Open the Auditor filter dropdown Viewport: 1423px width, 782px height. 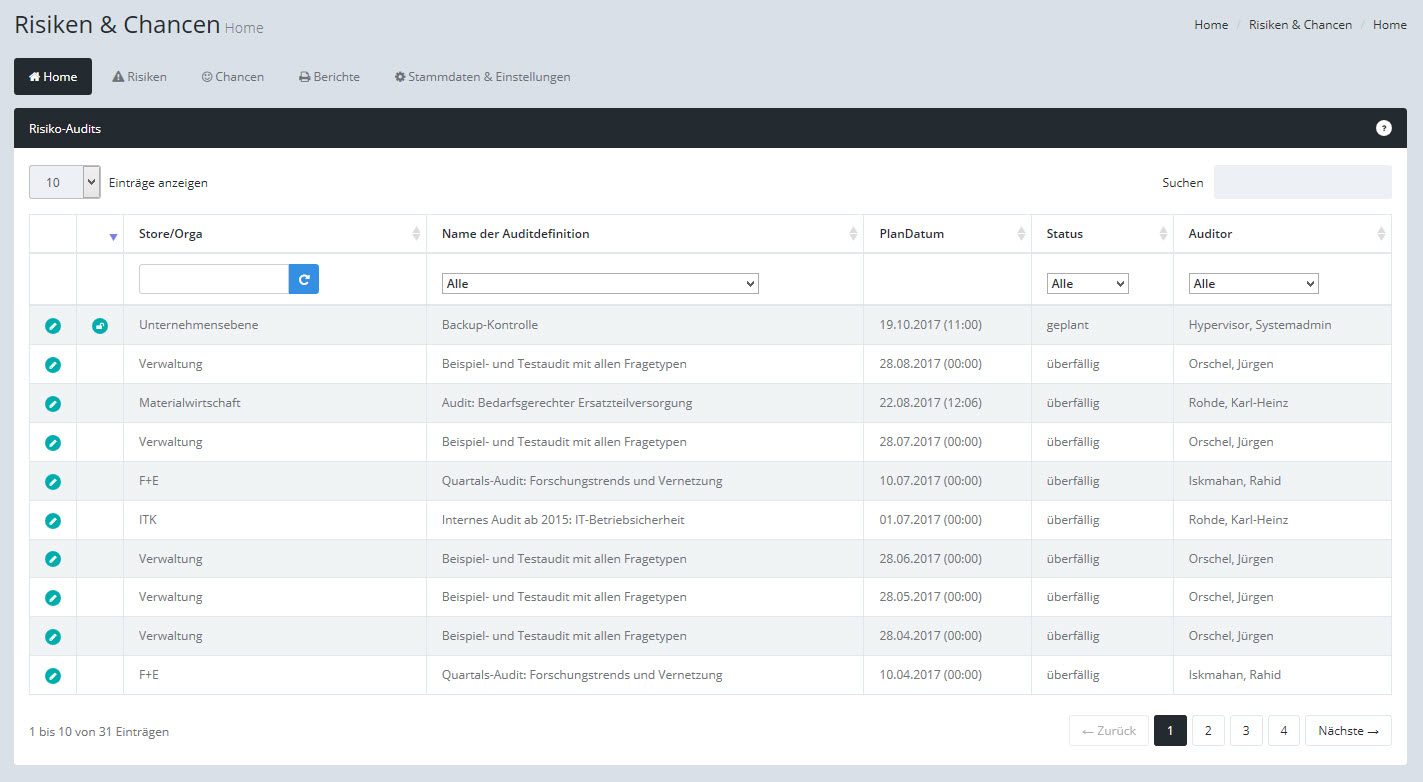(1253, 284)
